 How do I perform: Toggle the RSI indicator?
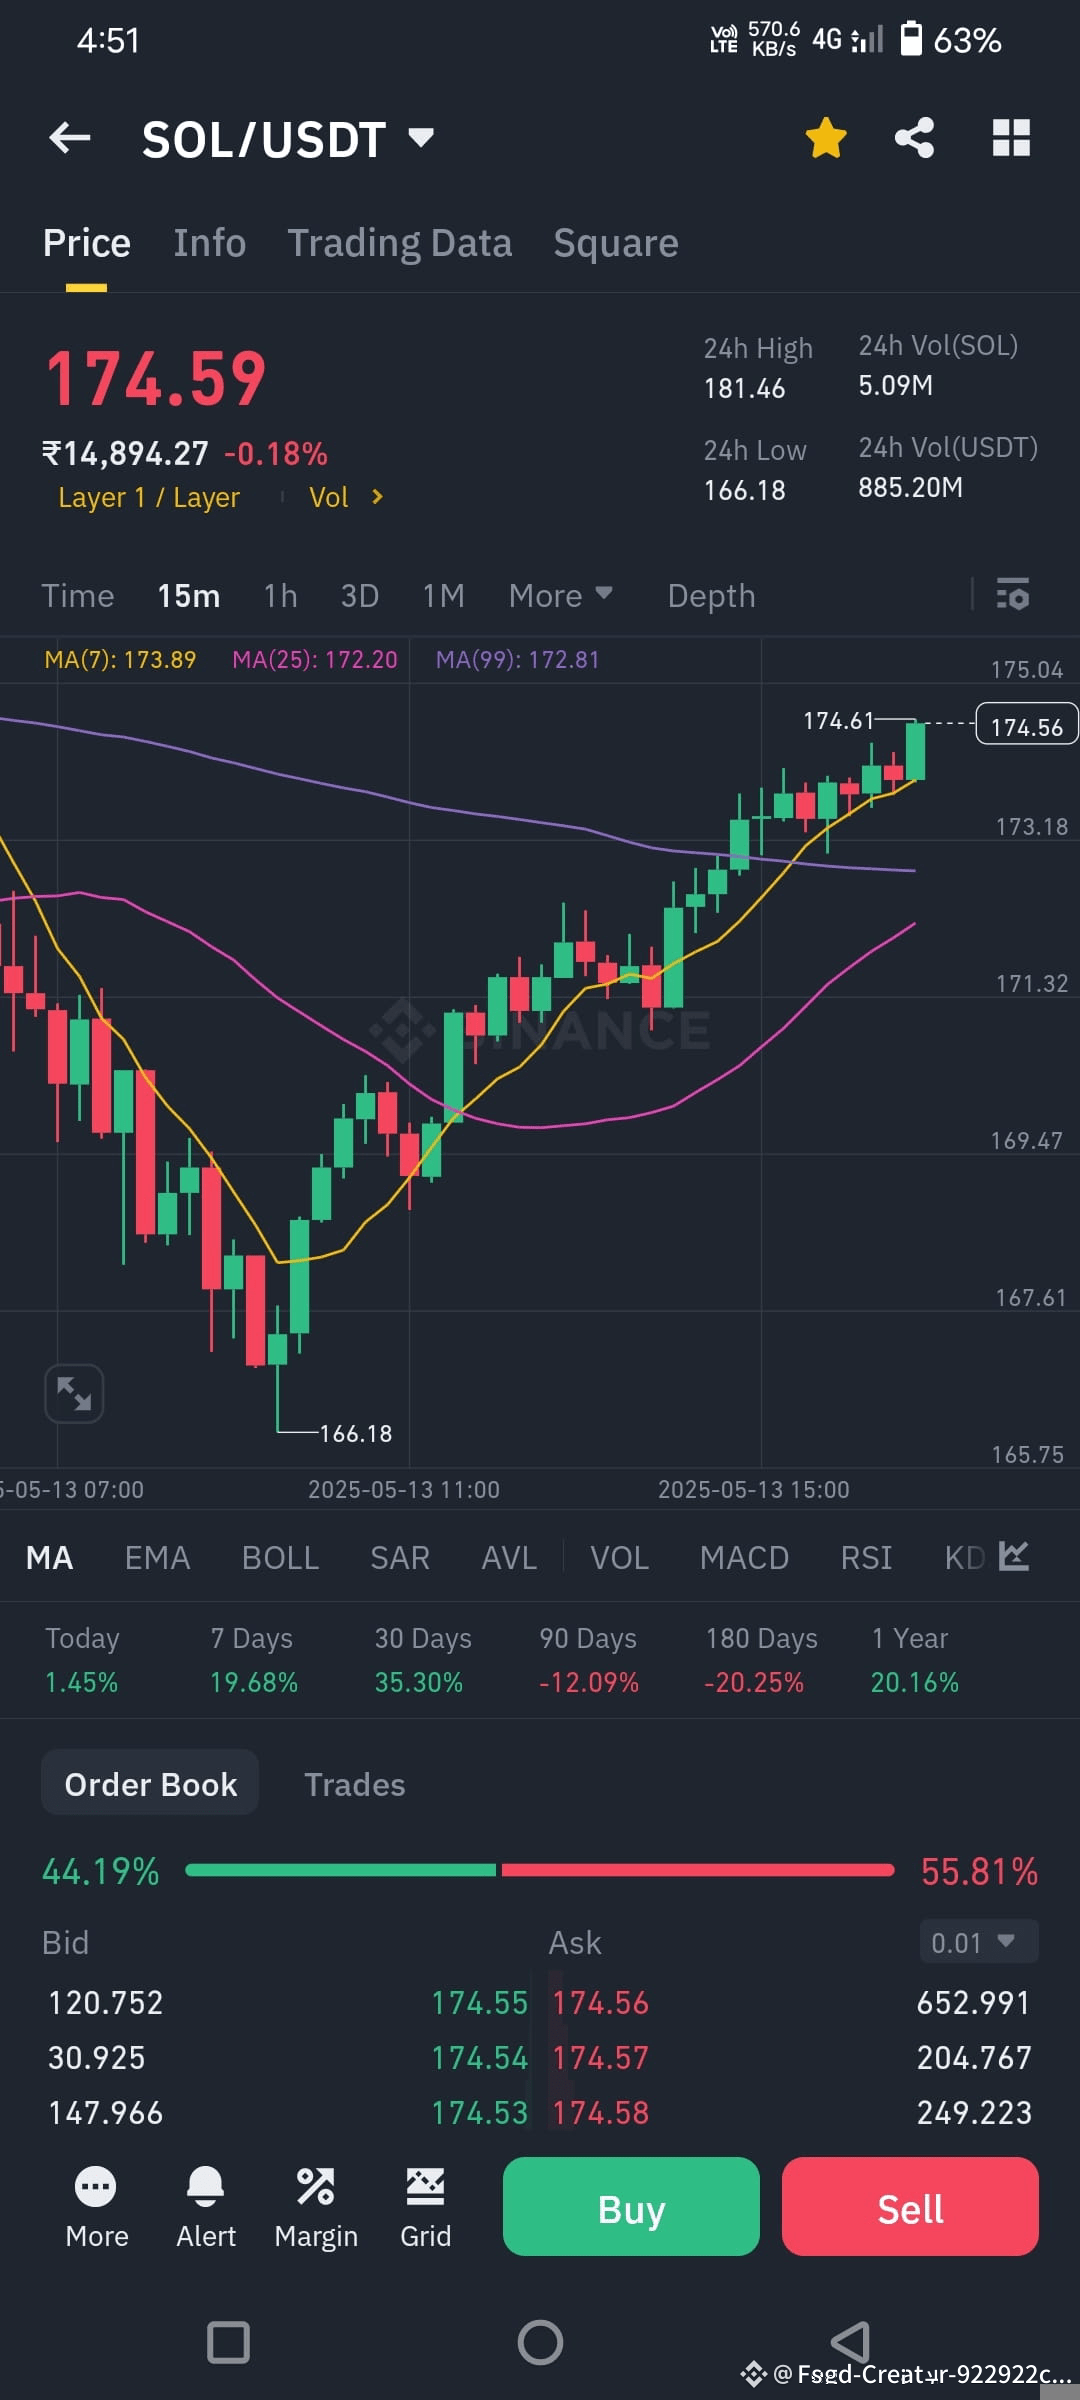[x=866, y=1557]
